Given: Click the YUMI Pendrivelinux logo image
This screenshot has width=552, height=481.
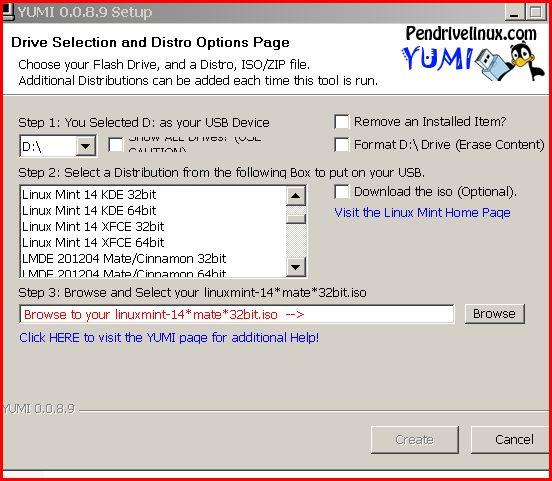Looking at the screenshot, I should [x=472, y=54].
